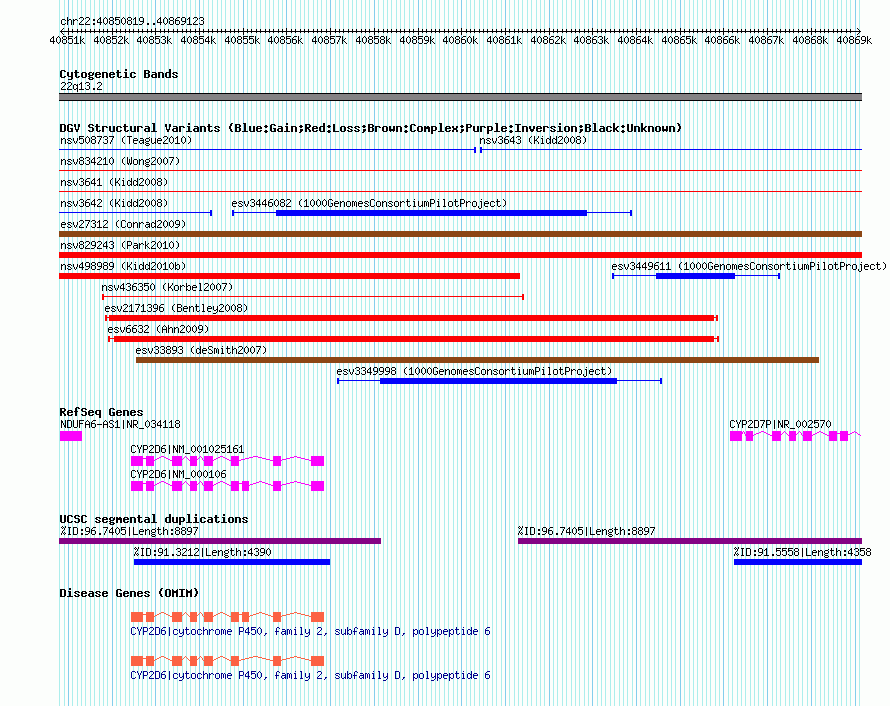Screen dimensions: 890x706
Task: Open the DGV Structural Variants track heading
Action: [x=370, y=128]
